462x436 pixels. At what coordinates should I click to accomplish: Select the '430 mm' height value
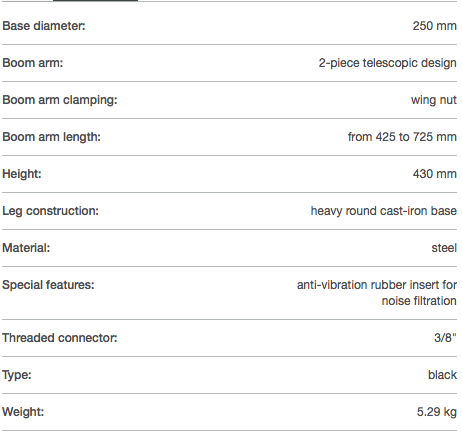point(435,174)
